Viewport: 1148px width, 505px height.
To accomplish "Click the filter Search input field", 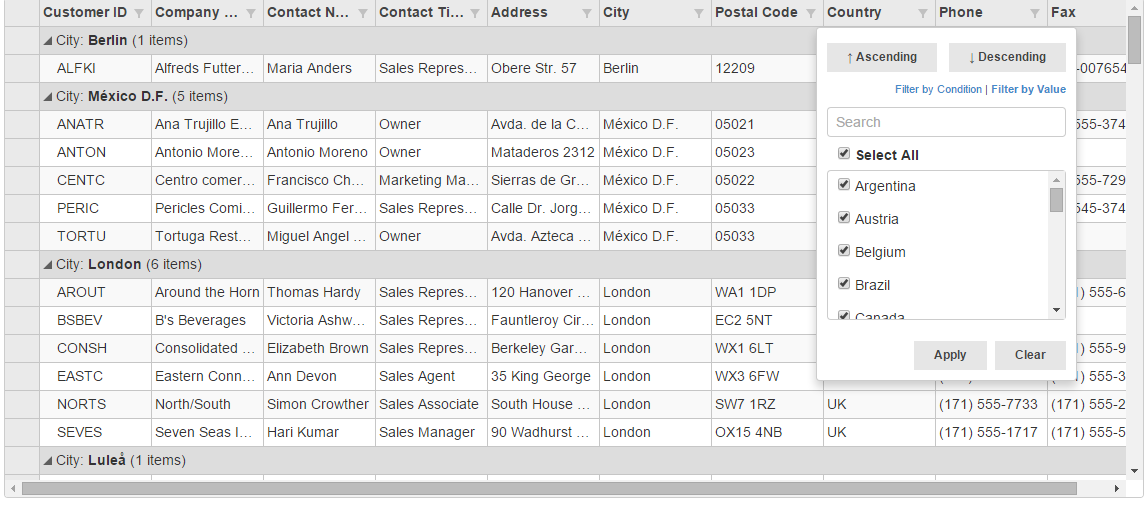I will [945, 122].
